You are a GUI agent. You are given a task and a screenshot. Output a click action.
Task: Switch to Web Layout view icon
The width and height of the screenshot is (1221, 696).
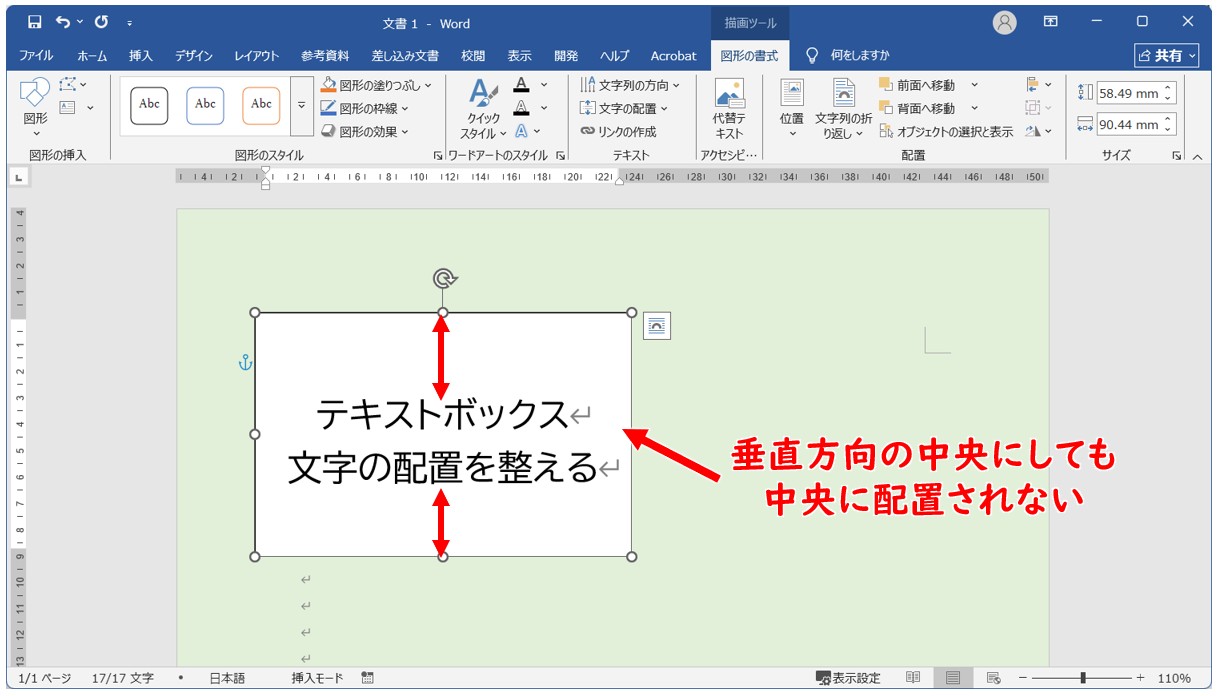(x=993, y=678)
